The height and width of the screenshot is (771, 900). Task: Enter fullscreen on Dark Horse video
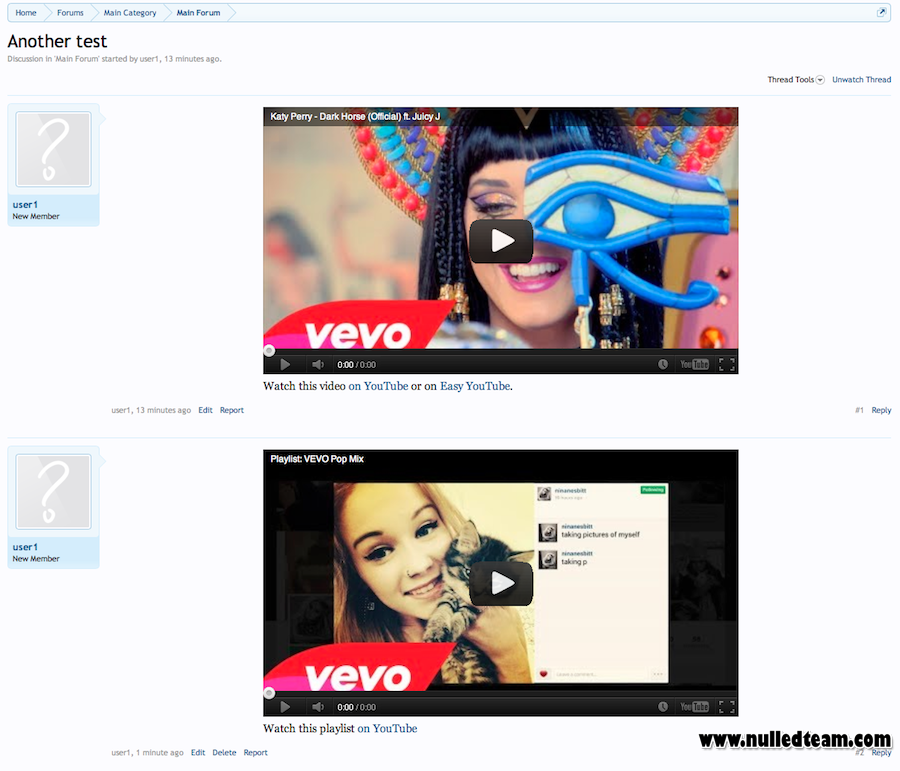(727, 365)
